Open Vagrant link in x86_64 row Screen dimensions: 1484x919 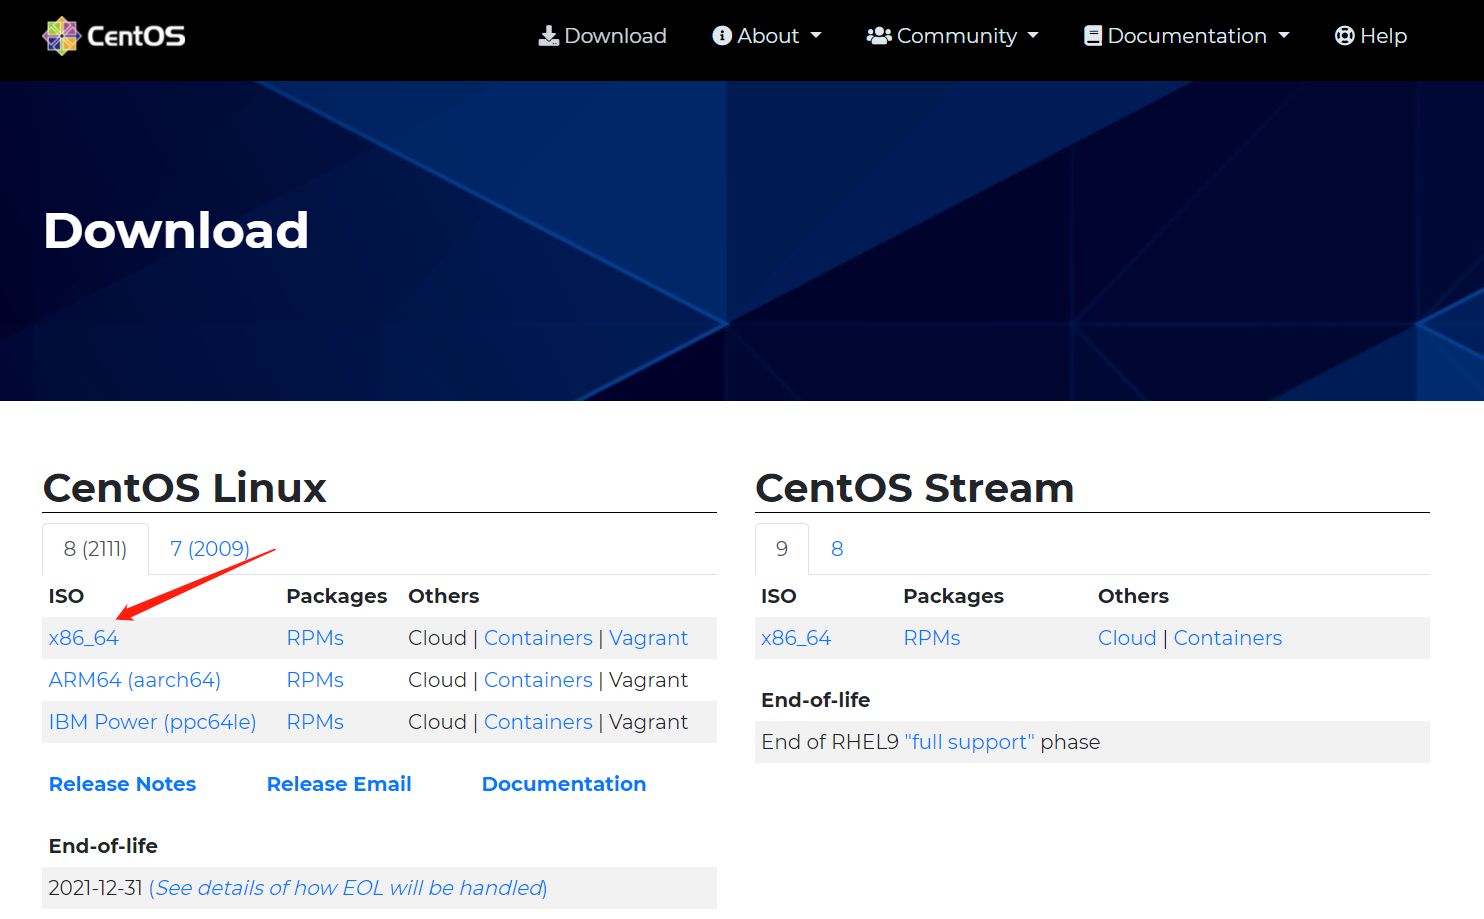648,638
